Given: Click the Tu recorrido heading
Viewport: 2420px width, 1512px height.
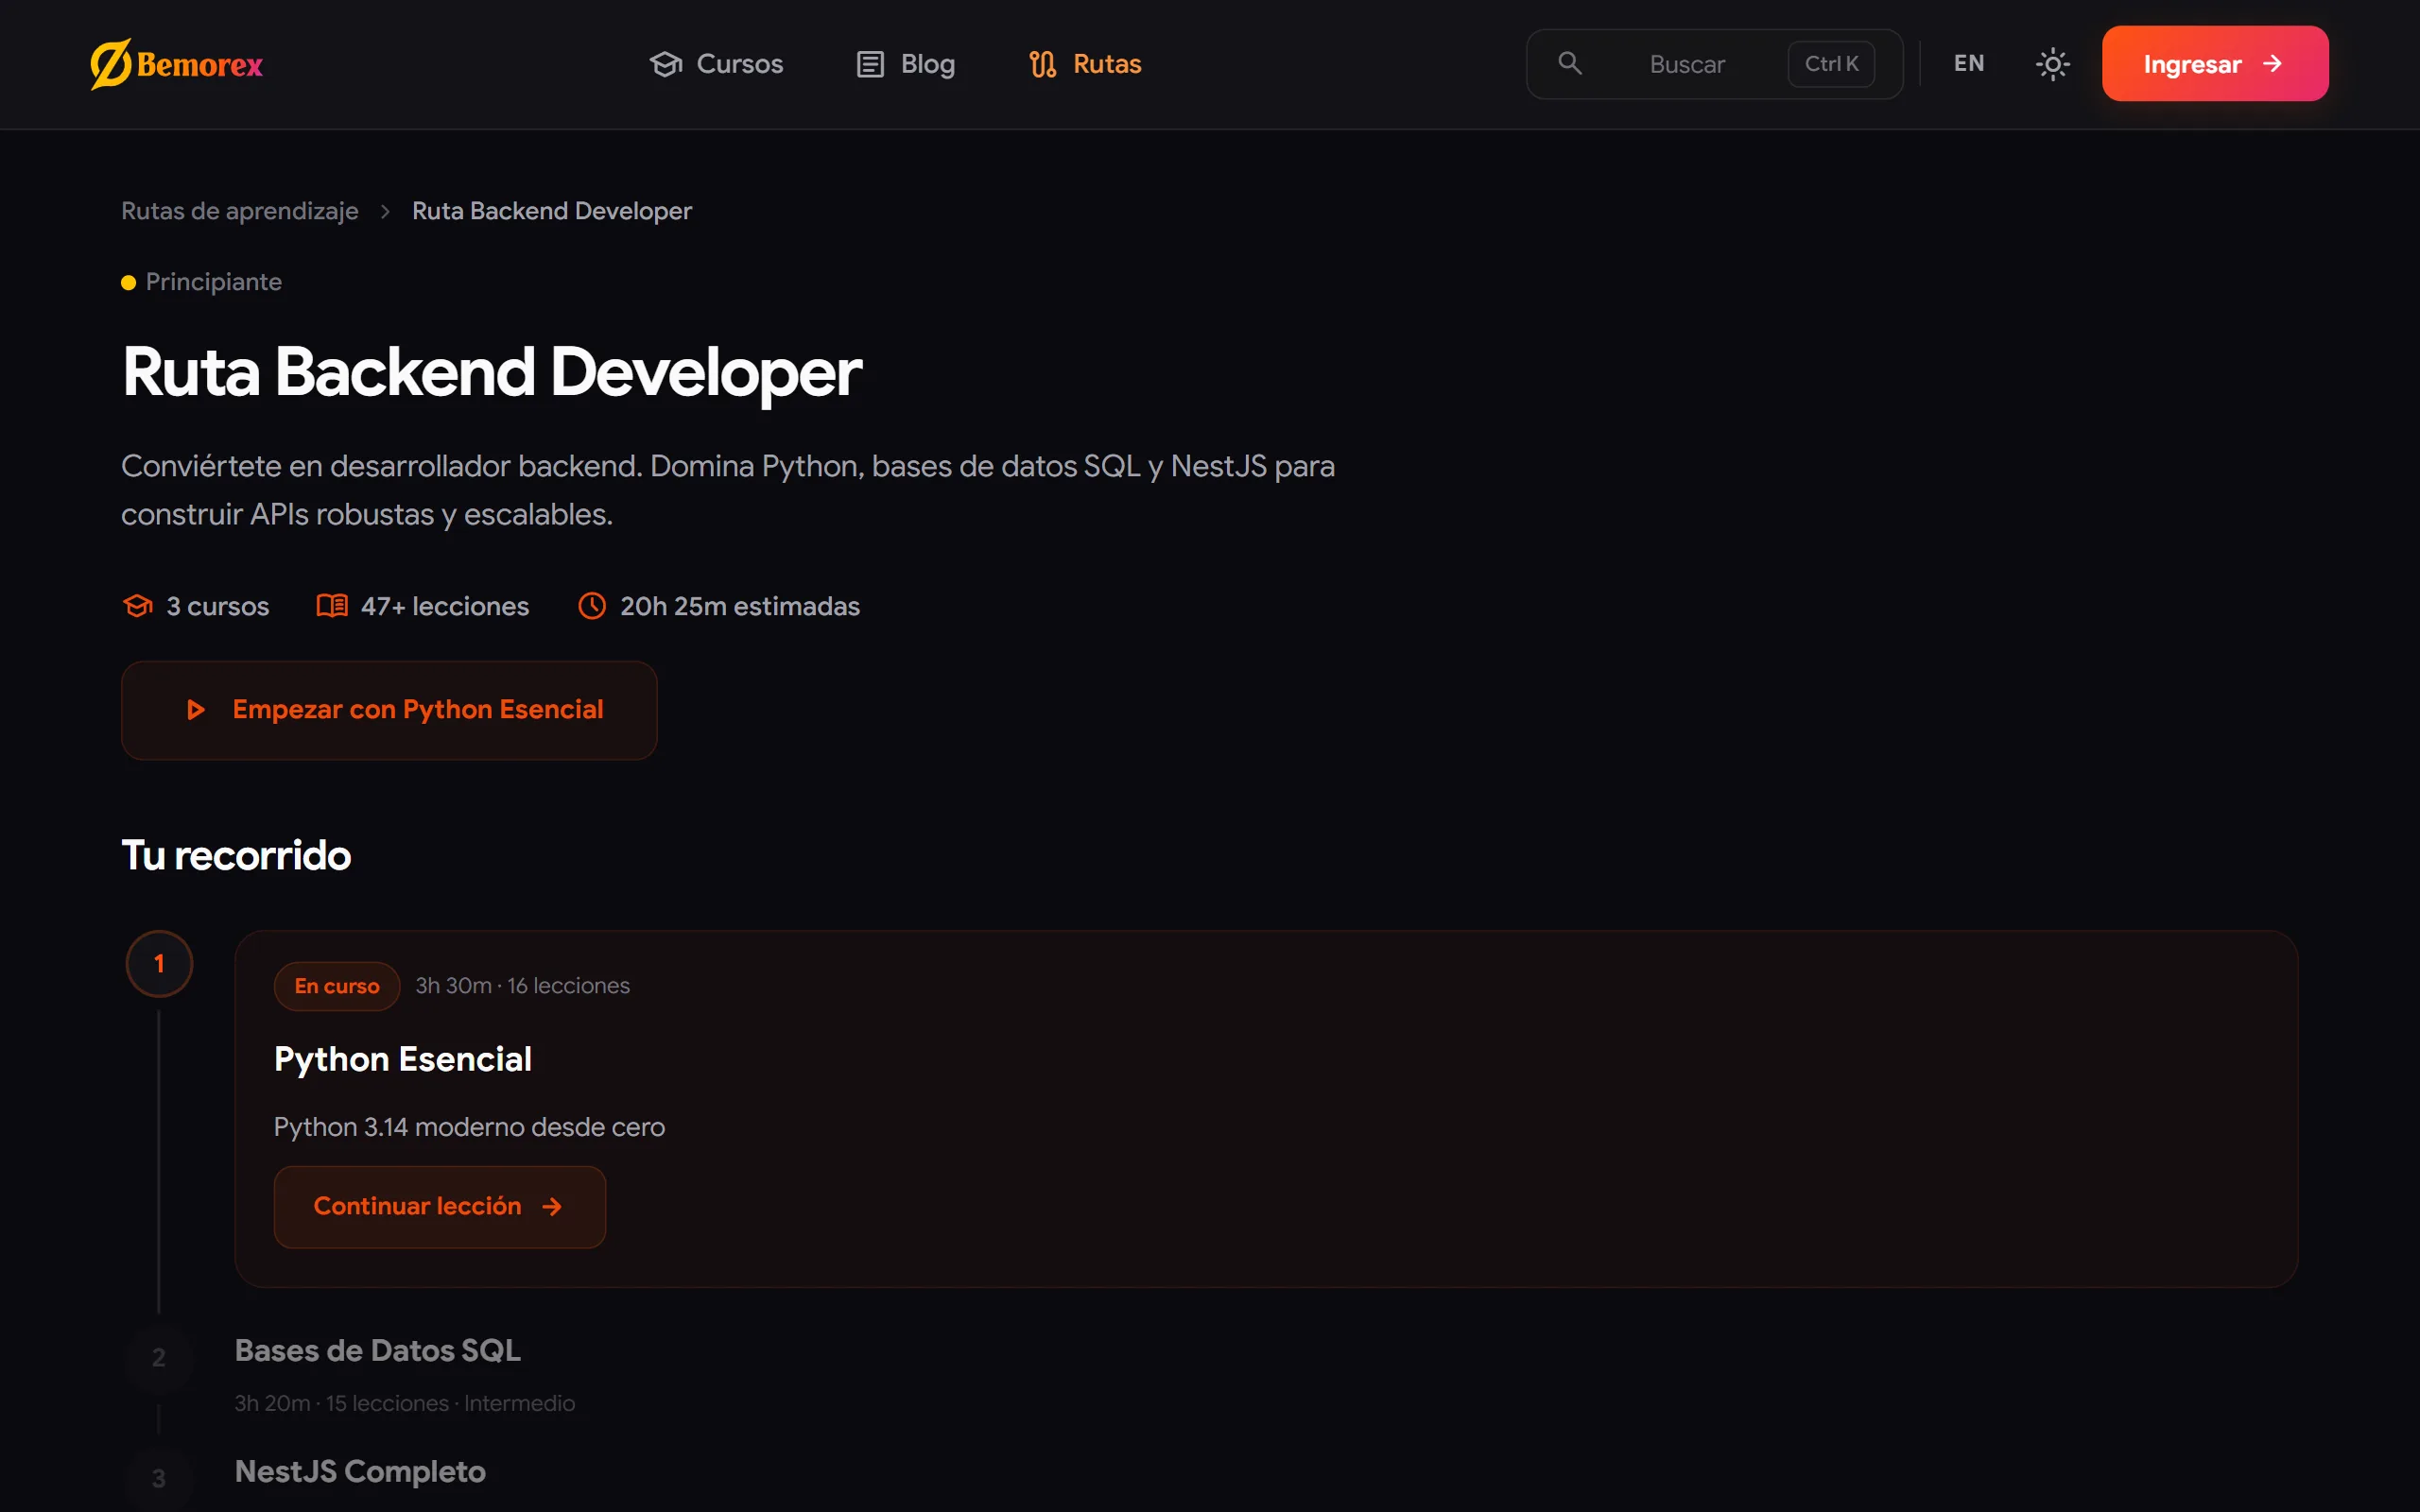Looking at the screenshot, I should point(236,855).
